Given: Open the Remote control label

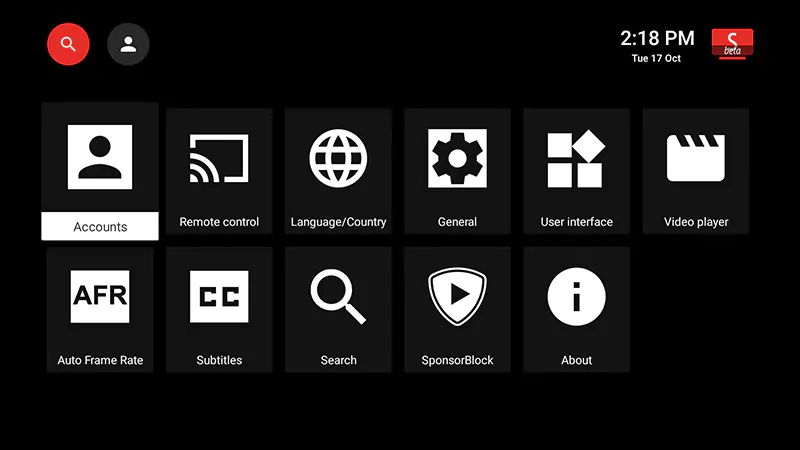Looking at the screenshot, I should pos(219,222).
